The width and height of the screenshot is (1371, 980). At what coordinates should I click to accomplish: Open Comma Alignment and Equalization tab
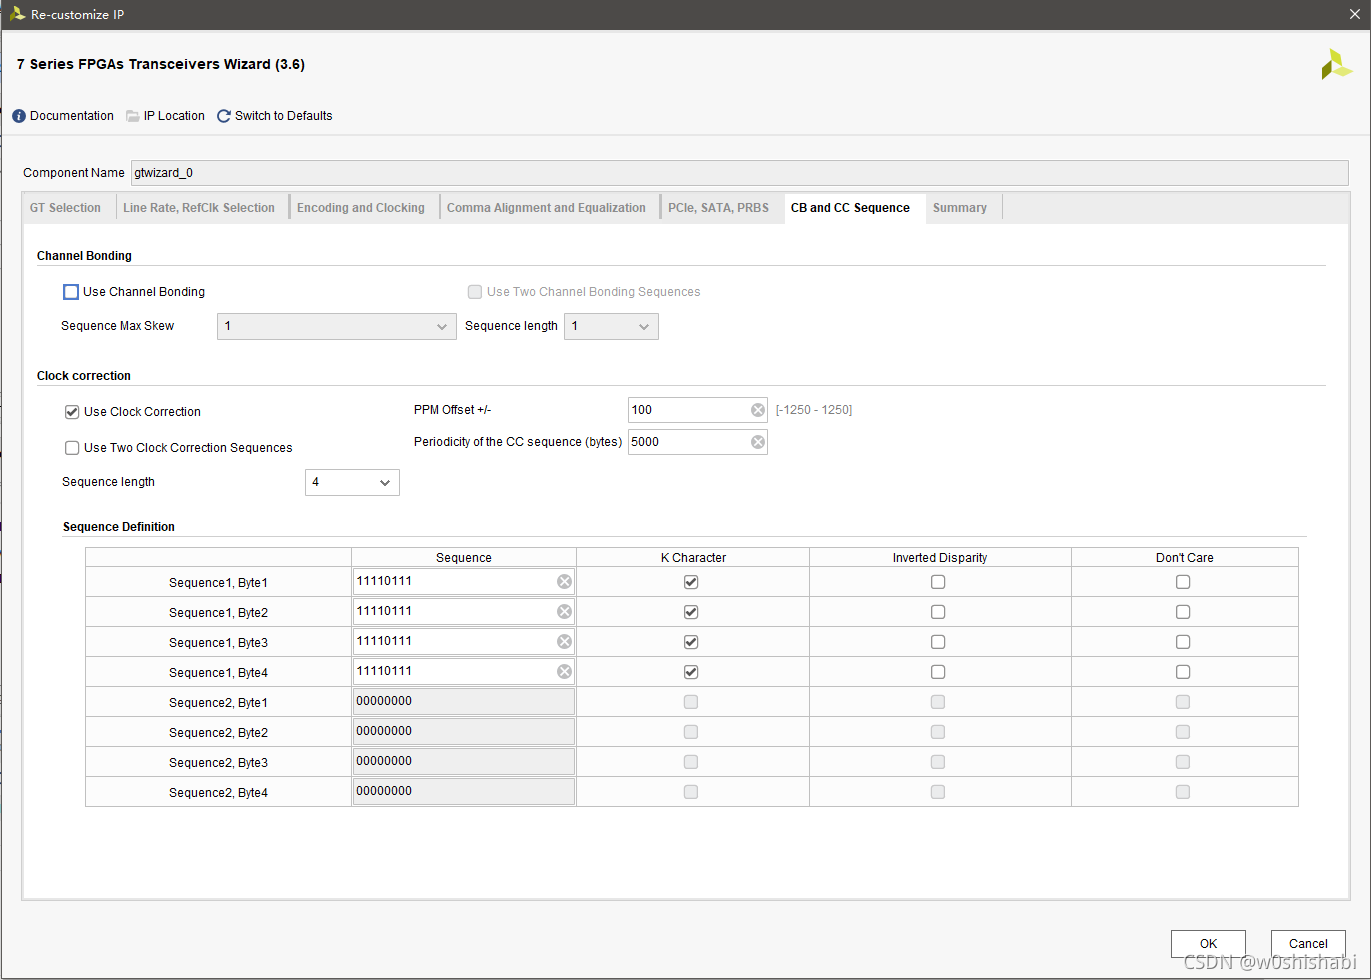546,208
